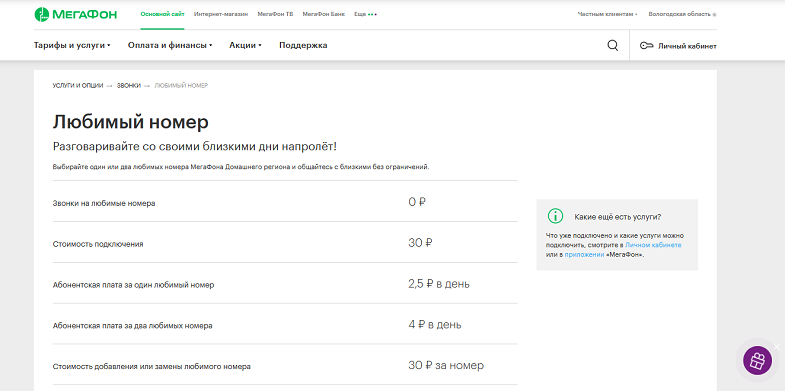Open the Поддержка menu item
The height and width of the screenshot is (391, 785).
303,46
